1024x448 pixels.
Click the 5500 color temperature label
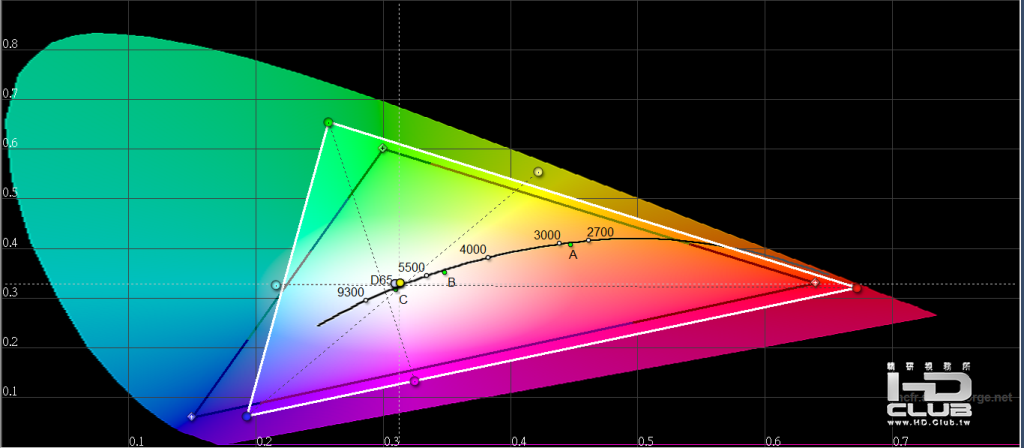coord(411,266)
